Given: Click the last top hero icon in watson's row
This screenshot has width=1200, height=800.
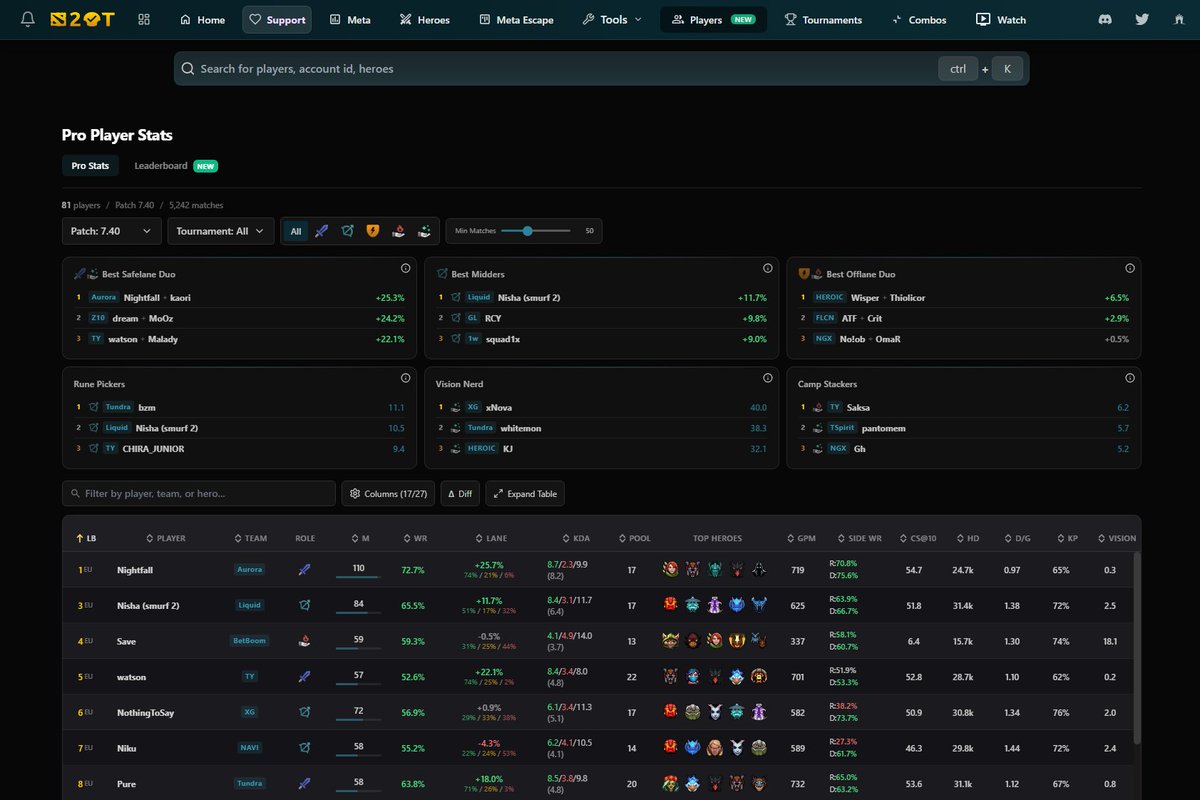Looking at the screenshot, I should [x=759, y=677].
